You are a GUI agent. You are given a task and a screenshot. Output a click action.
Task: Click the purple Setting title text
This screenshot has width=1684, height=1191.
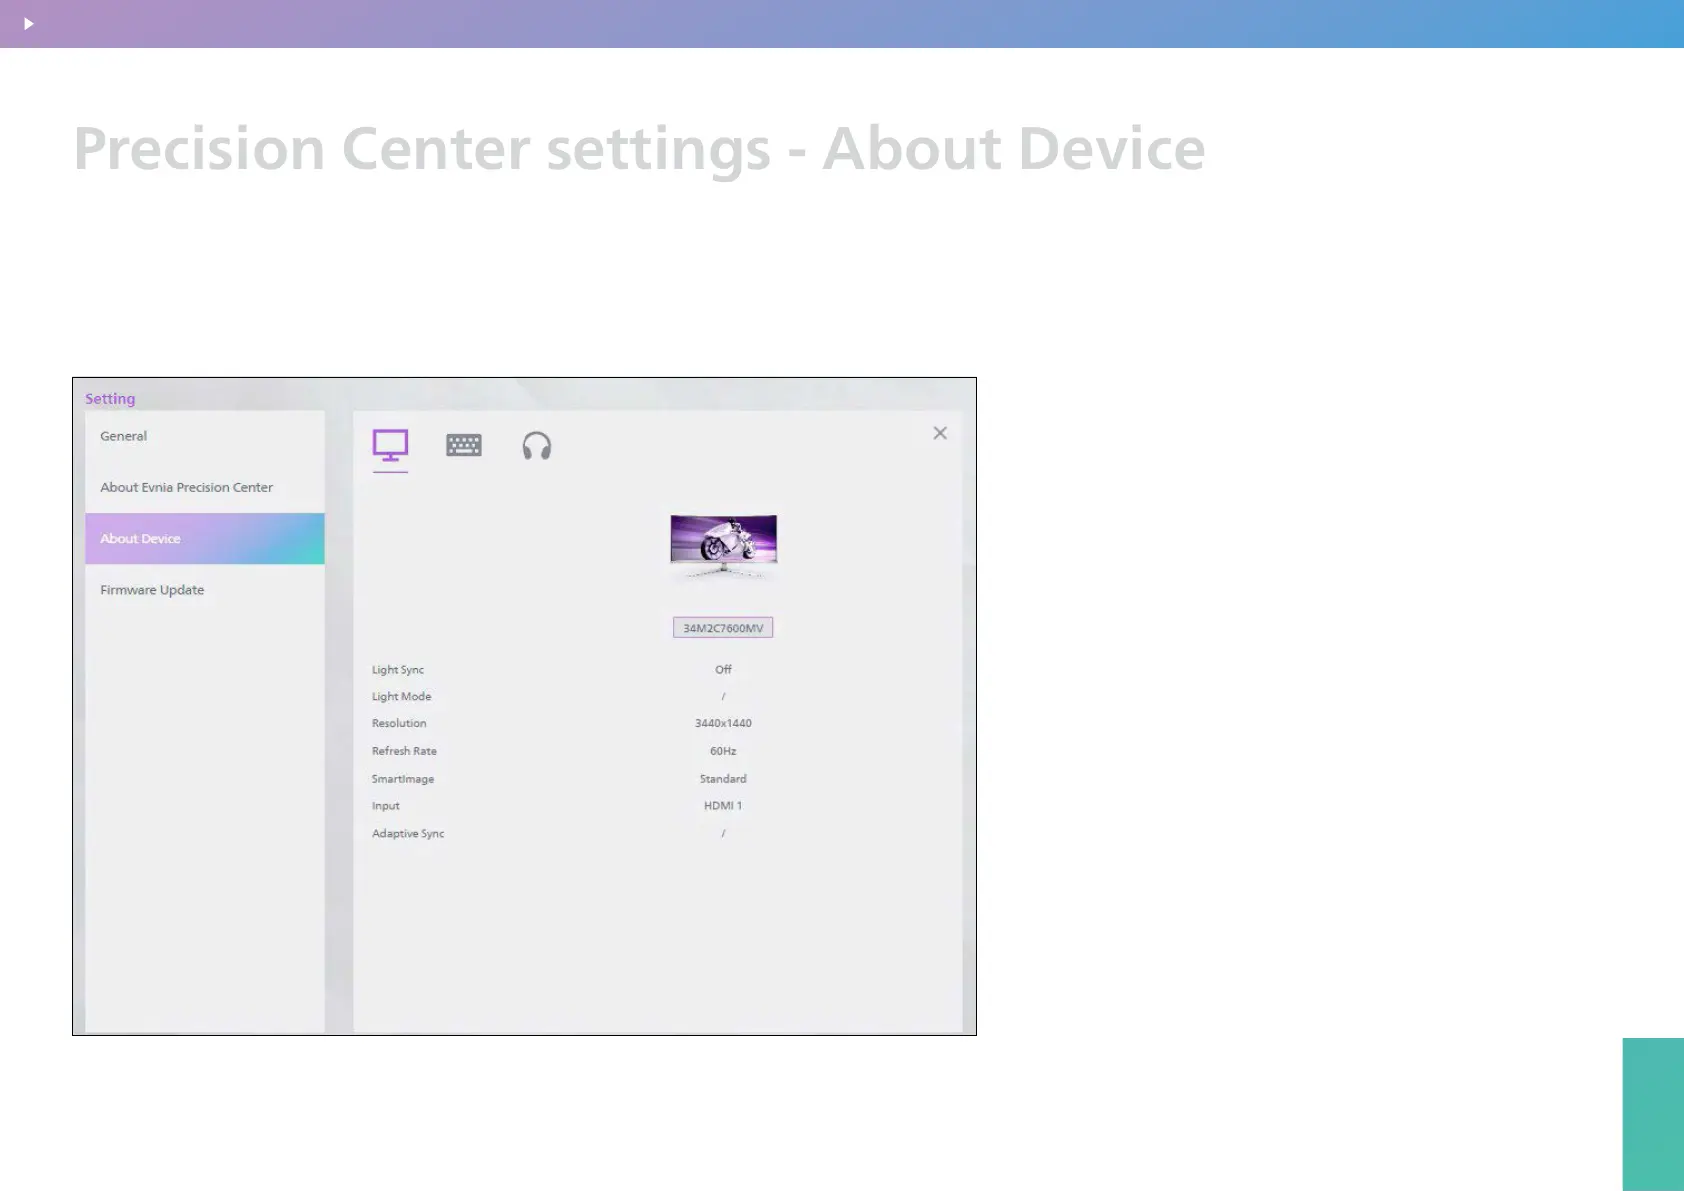tap(110, 399)
